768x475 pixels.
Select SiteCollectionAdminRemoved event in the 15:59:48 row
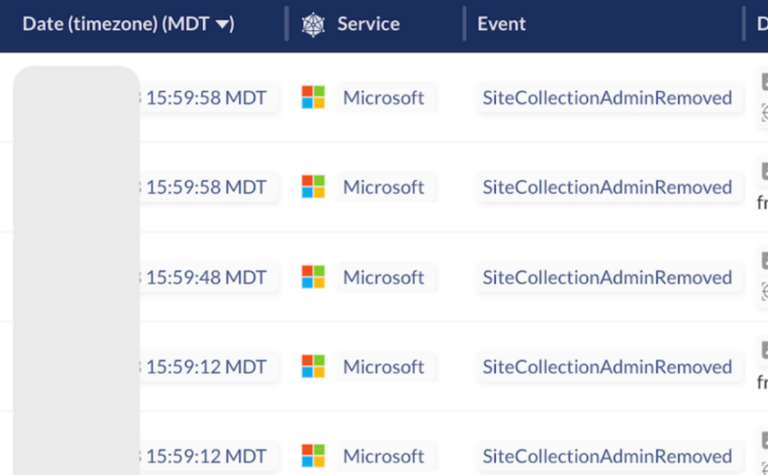click(x=607, y=278)
